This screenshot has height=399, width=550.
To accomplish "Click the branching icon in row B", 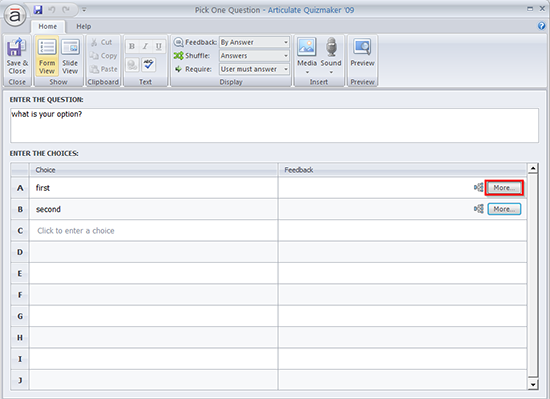I will [x=478, y=209].
